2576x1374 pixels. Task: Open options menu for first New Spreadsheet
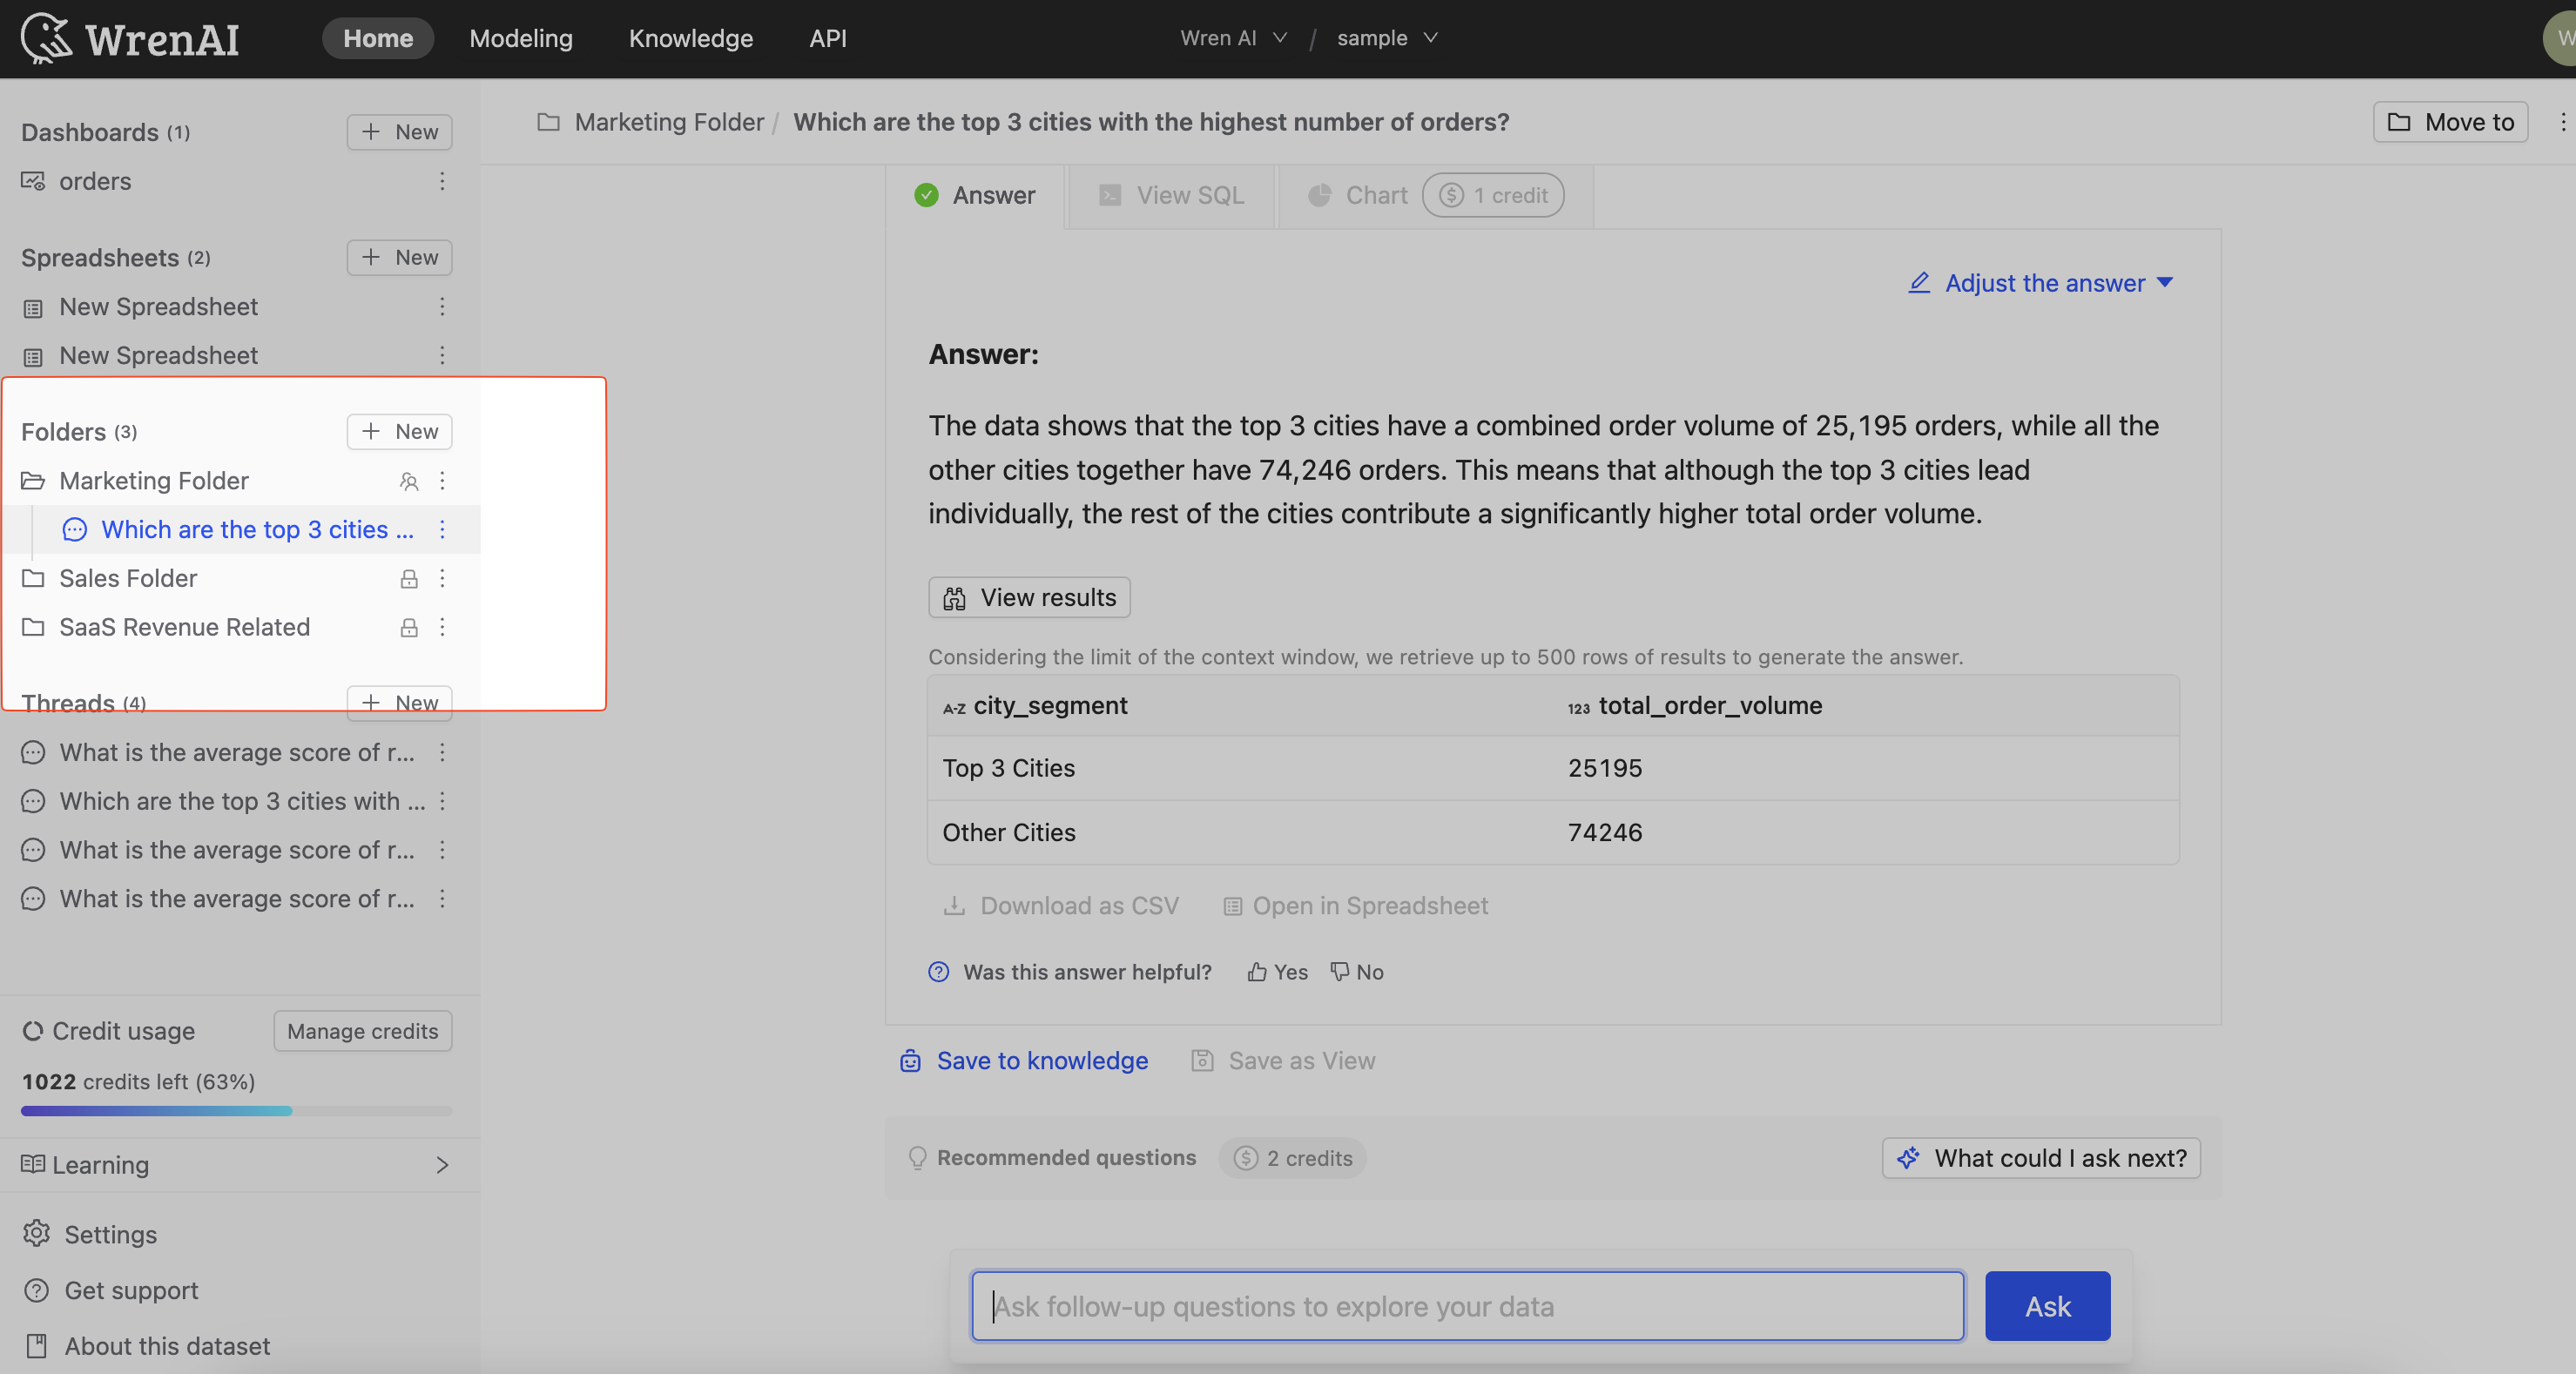tap(442, 307)
